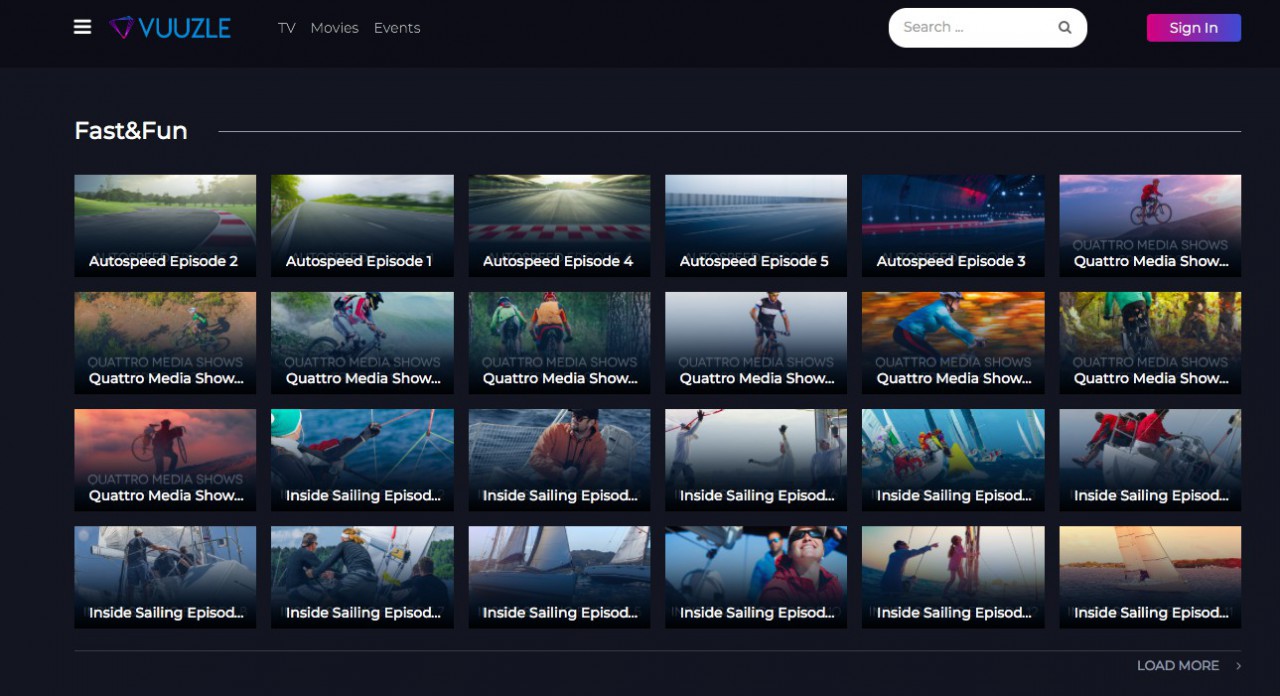Open the top-row Quattro Media Shows thumbnail
This screenshot has width=1280, height=696.
pyautogui.click(x=1150, y=225)
